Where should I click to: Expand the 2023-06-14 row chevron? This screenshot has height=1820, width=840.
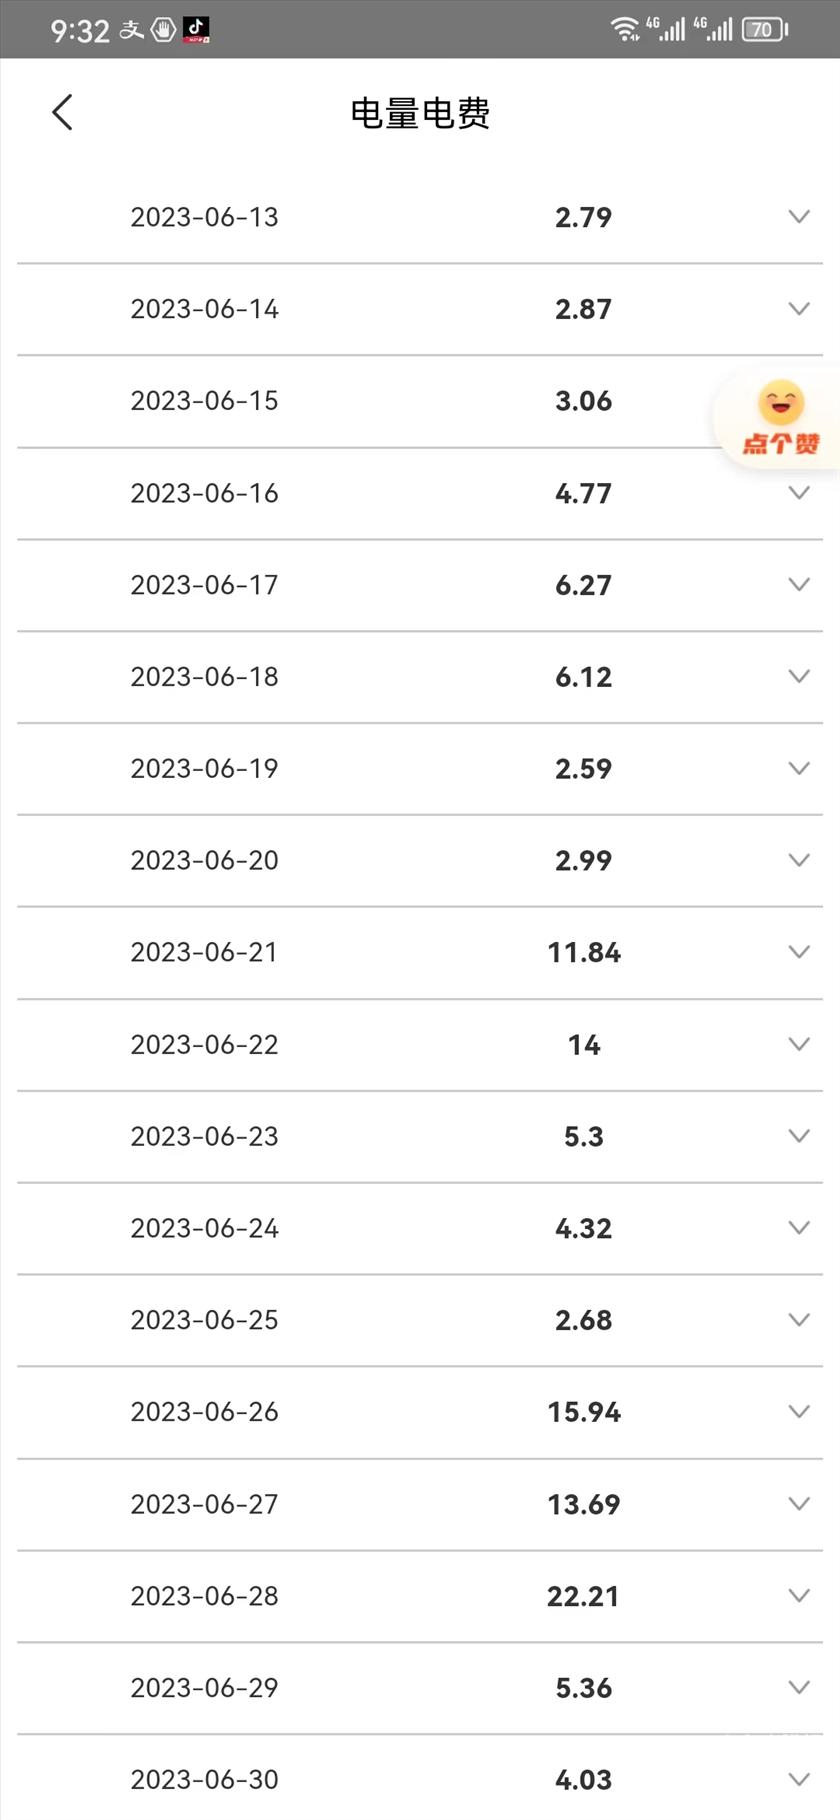(x=799, y=309)
